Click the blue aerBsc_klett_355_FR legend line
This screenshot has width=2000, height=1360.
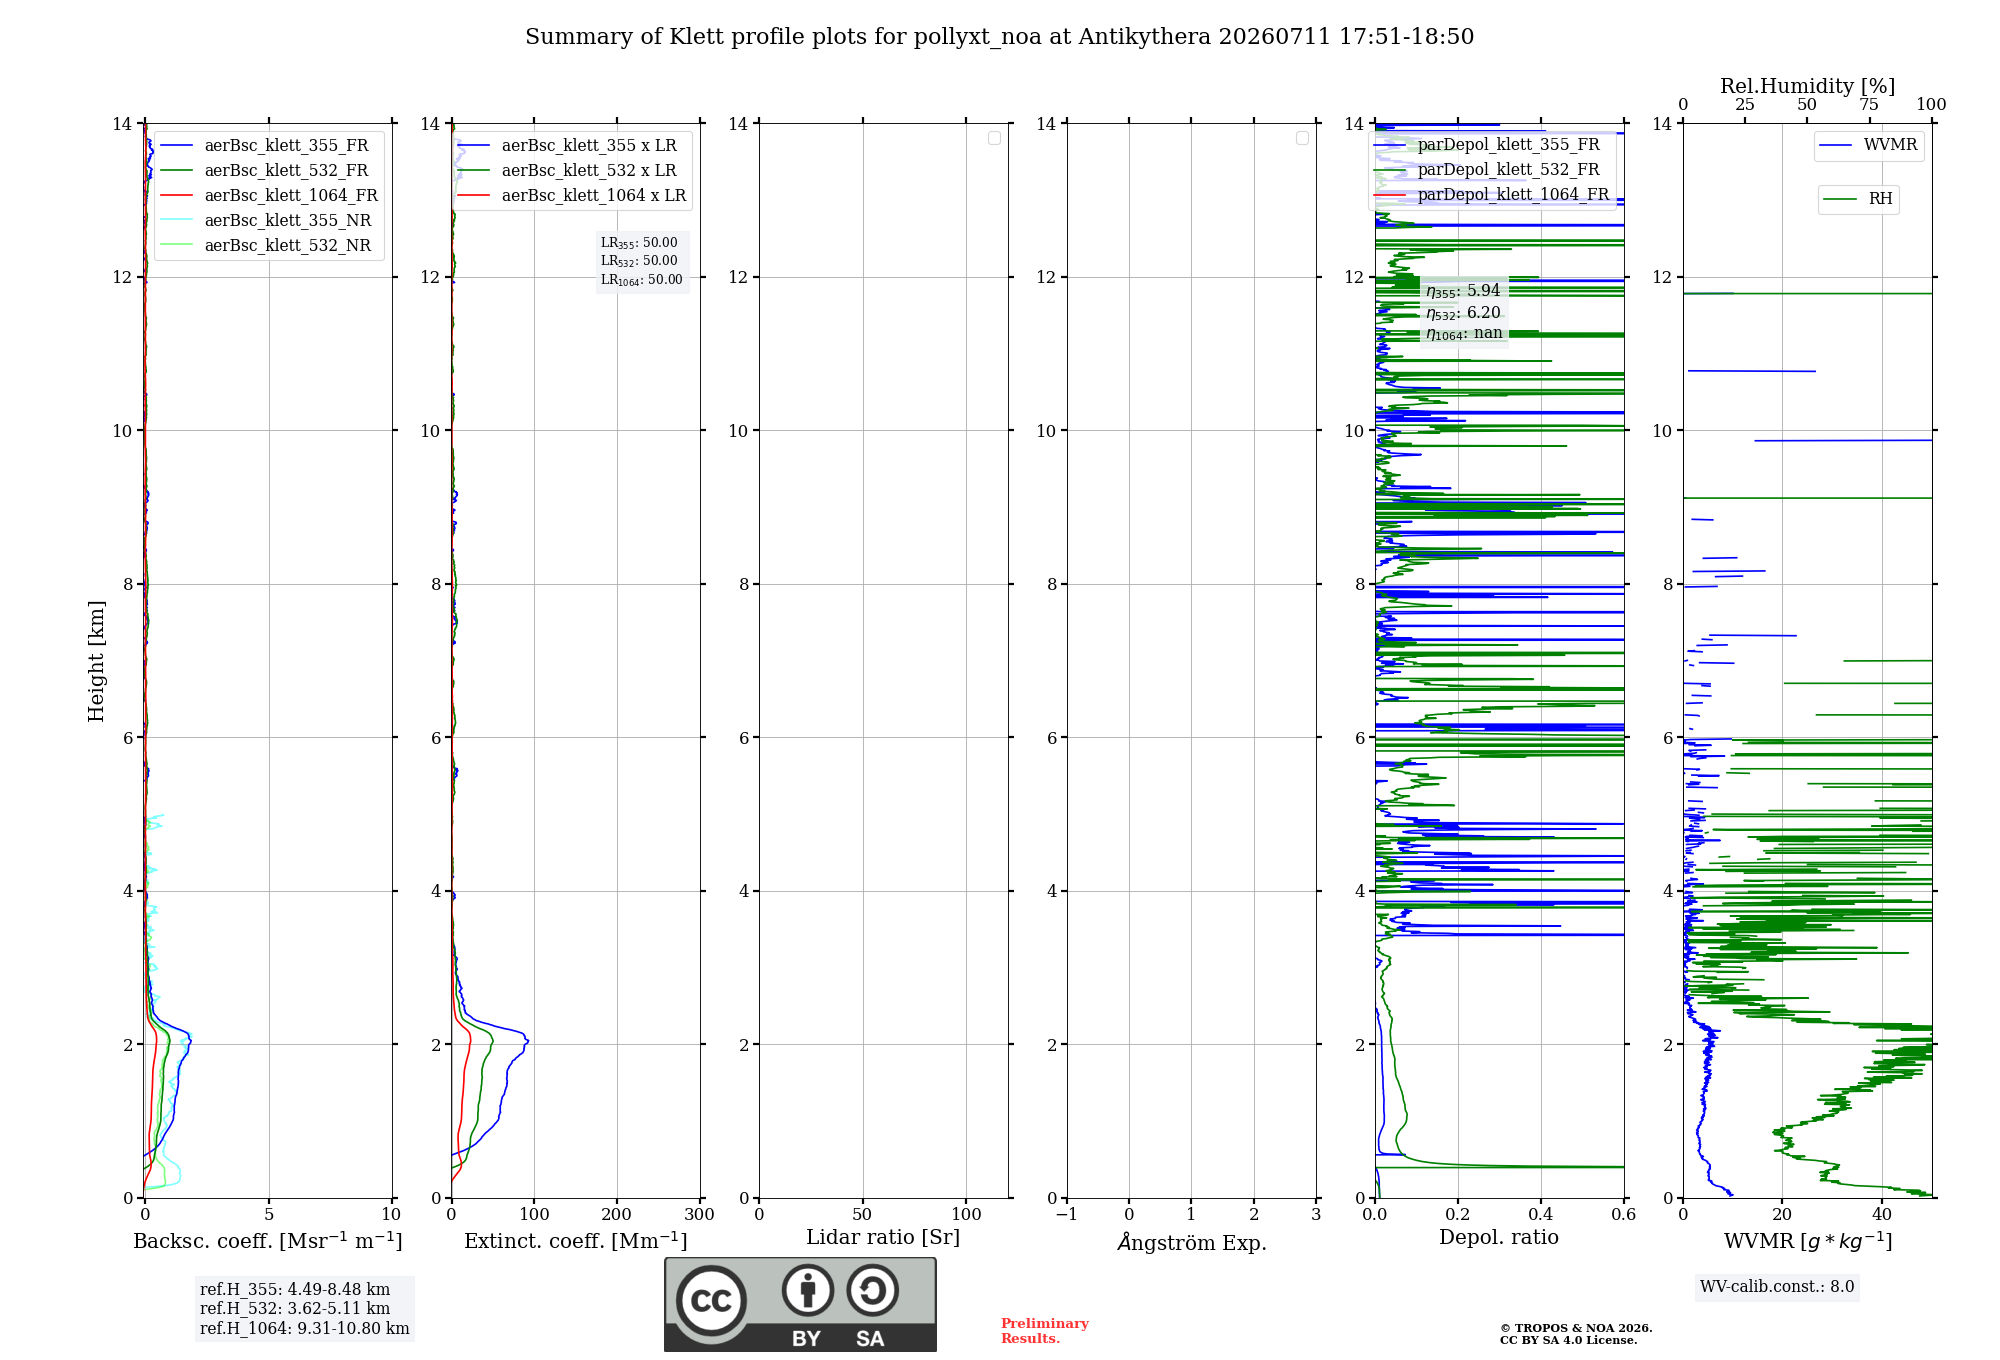point(176,146)
